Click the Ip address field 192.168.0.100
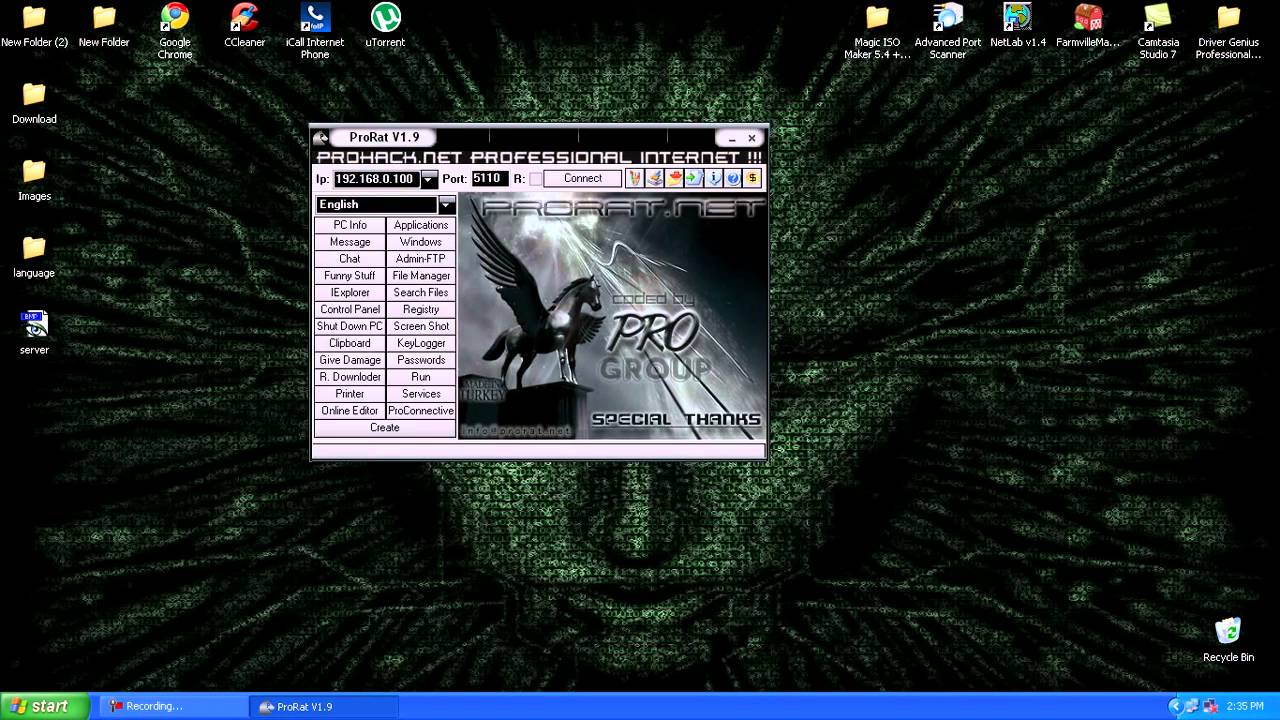The height and width of the screenshot is (720, 1280). click(376, 179)
